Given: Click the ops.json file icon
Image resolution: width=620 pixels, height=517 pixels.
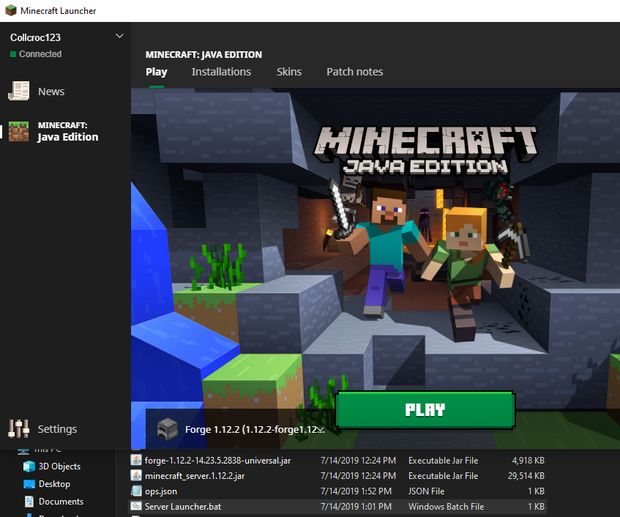Looking at the screenshot, I should click(x=136, y=491).
